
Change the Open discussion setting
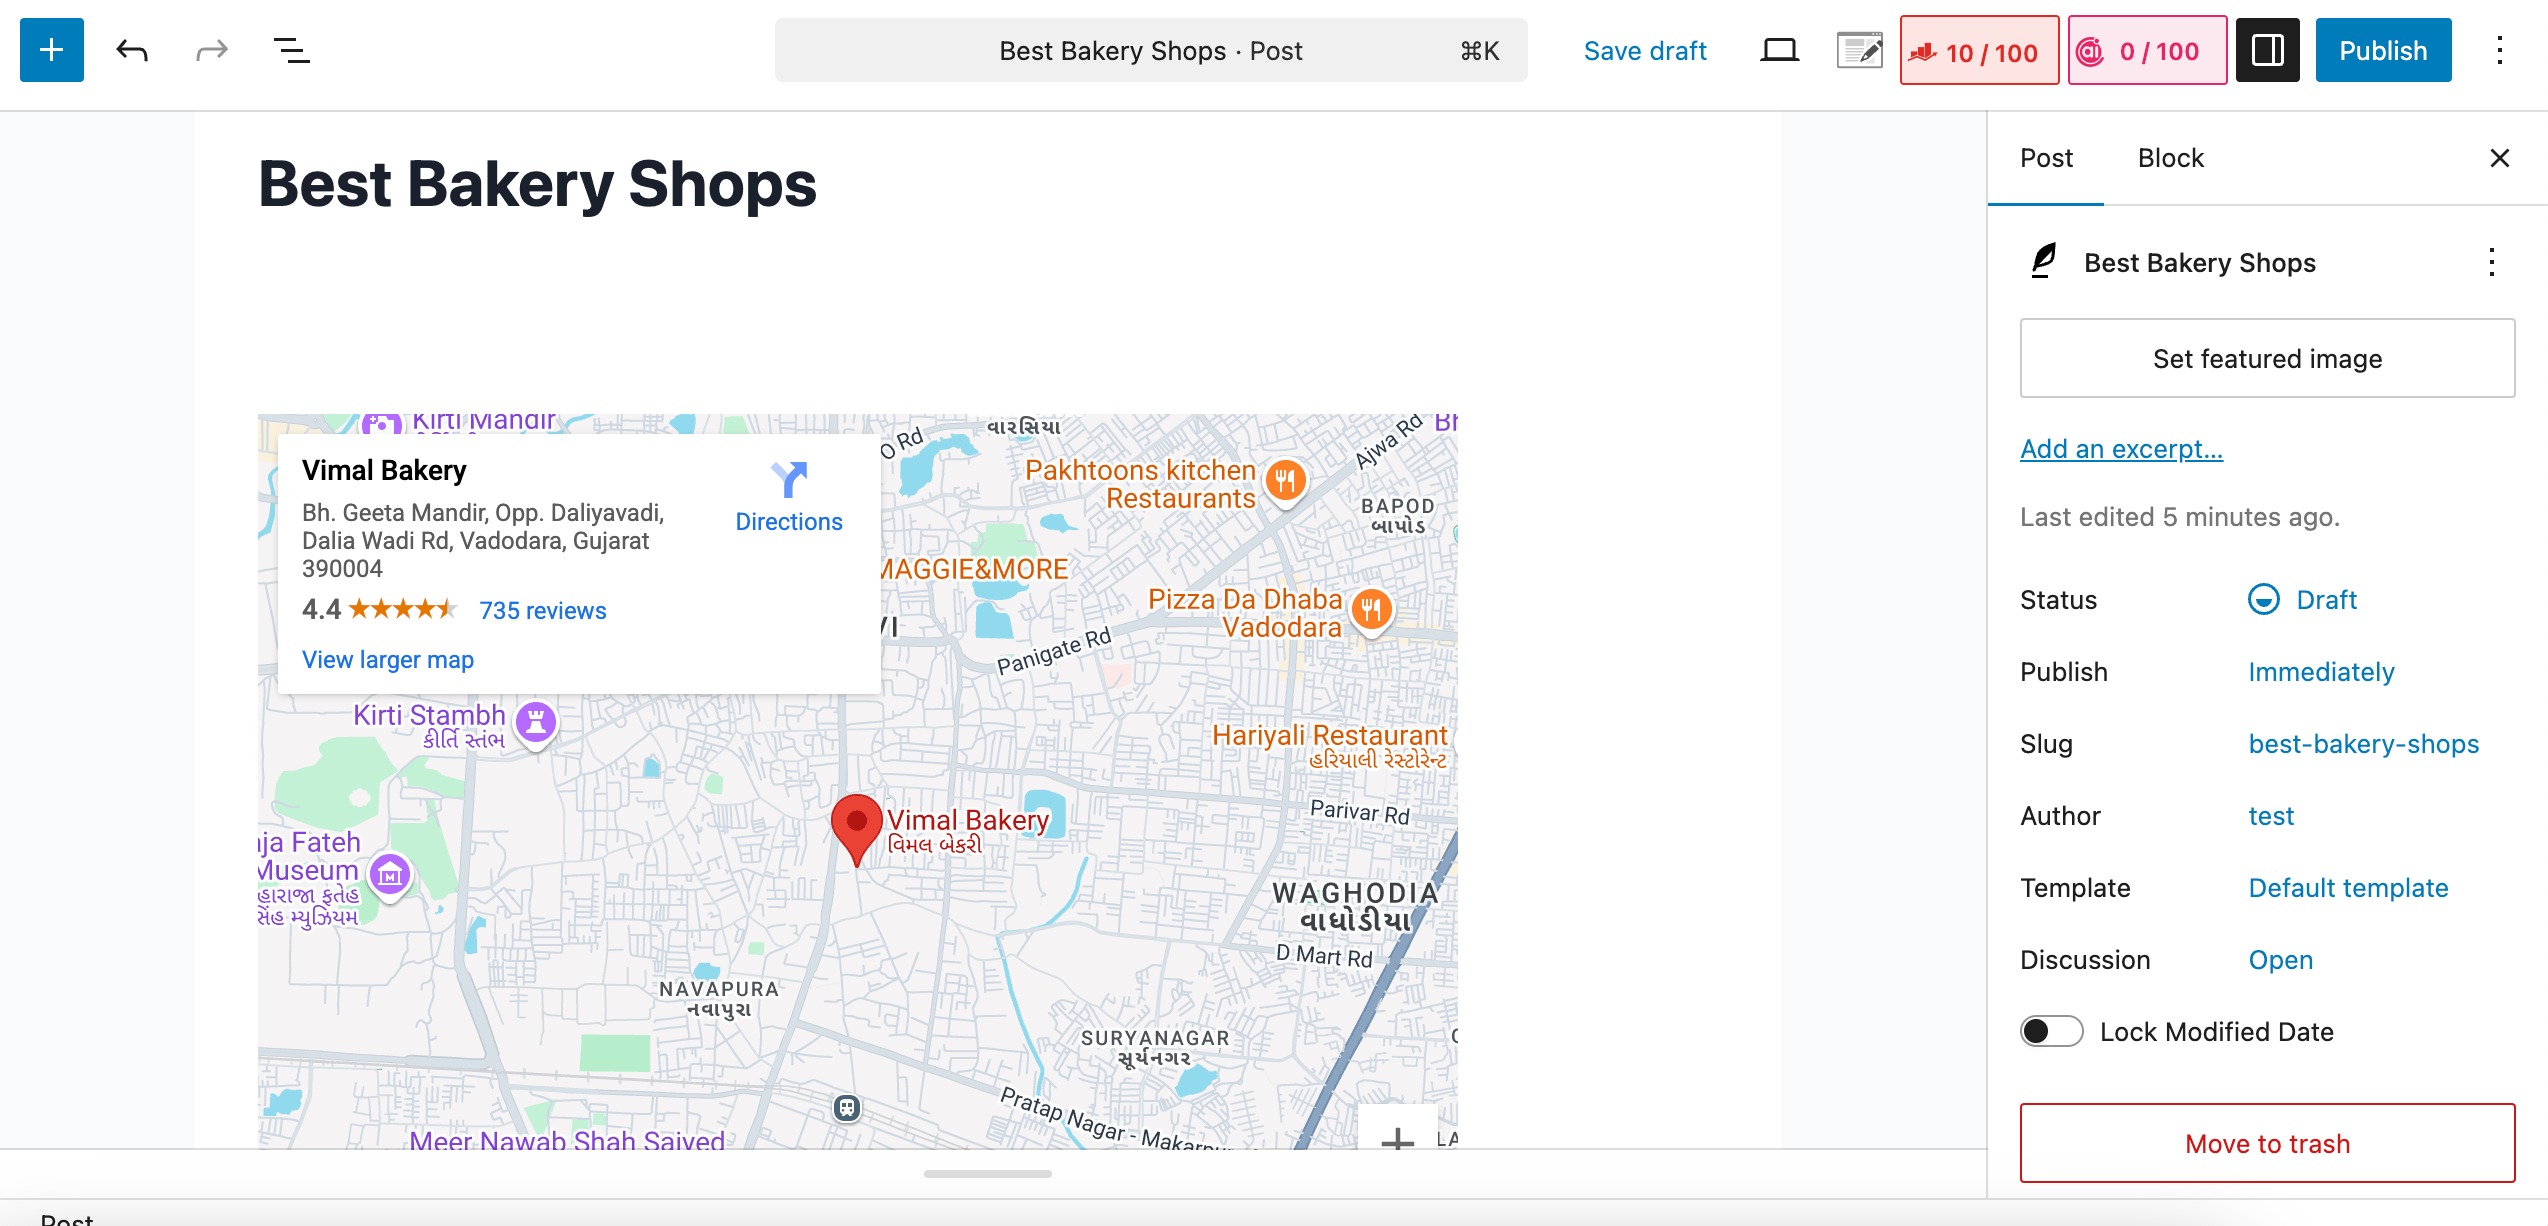2280,960
